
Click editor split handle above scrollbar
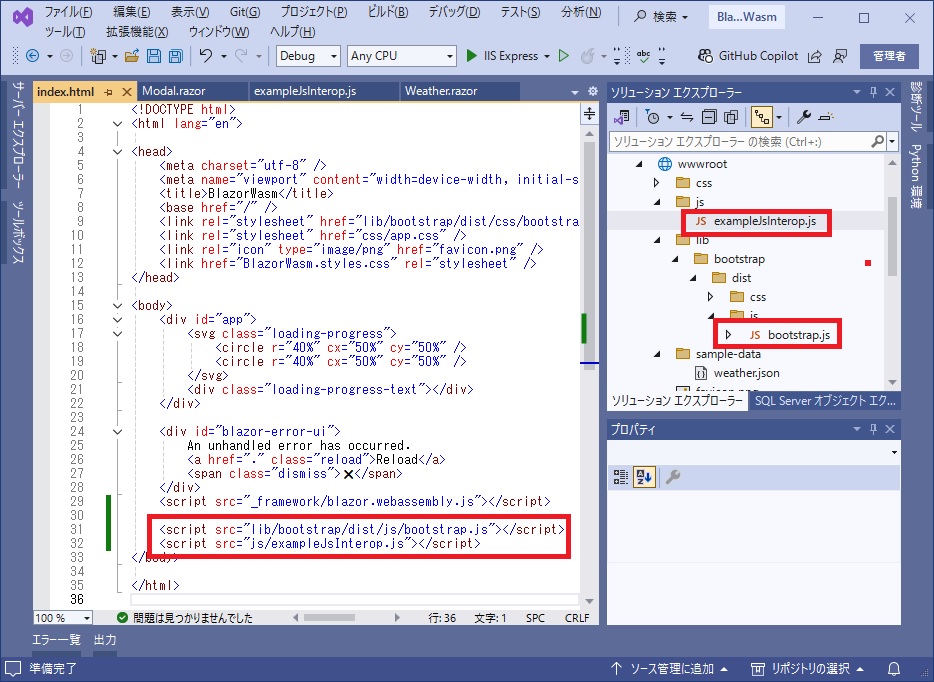click(589, 114)
